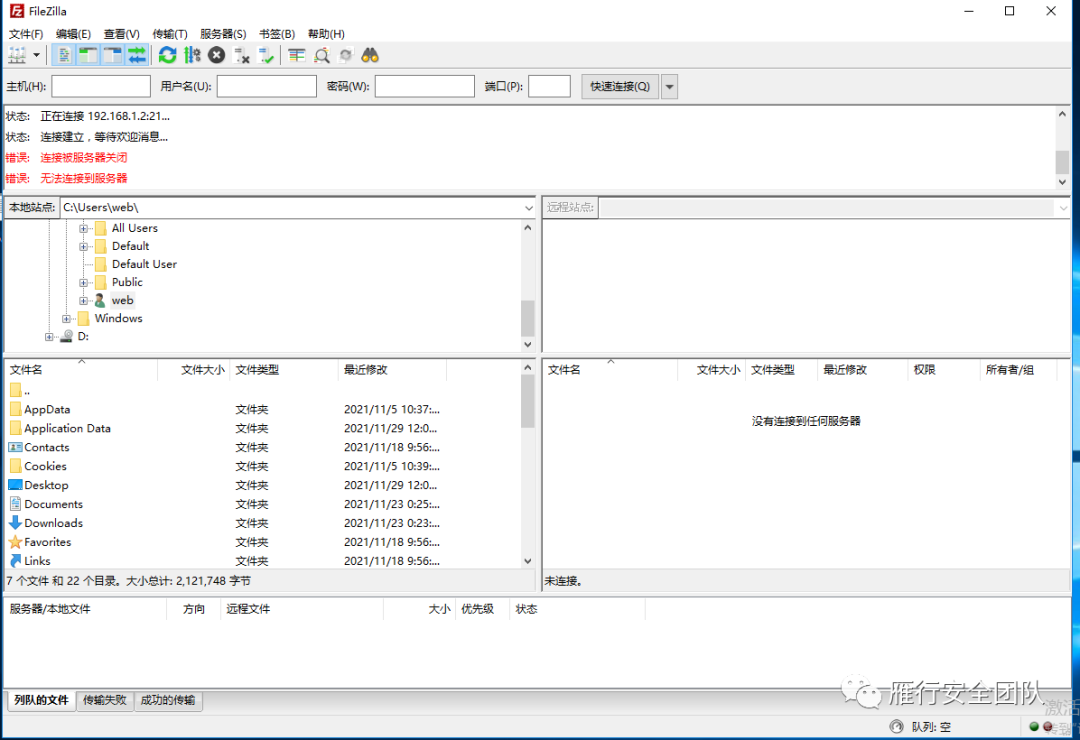Click the 密码 password input field
1080x740 pixels.
[x=425, y=86]
